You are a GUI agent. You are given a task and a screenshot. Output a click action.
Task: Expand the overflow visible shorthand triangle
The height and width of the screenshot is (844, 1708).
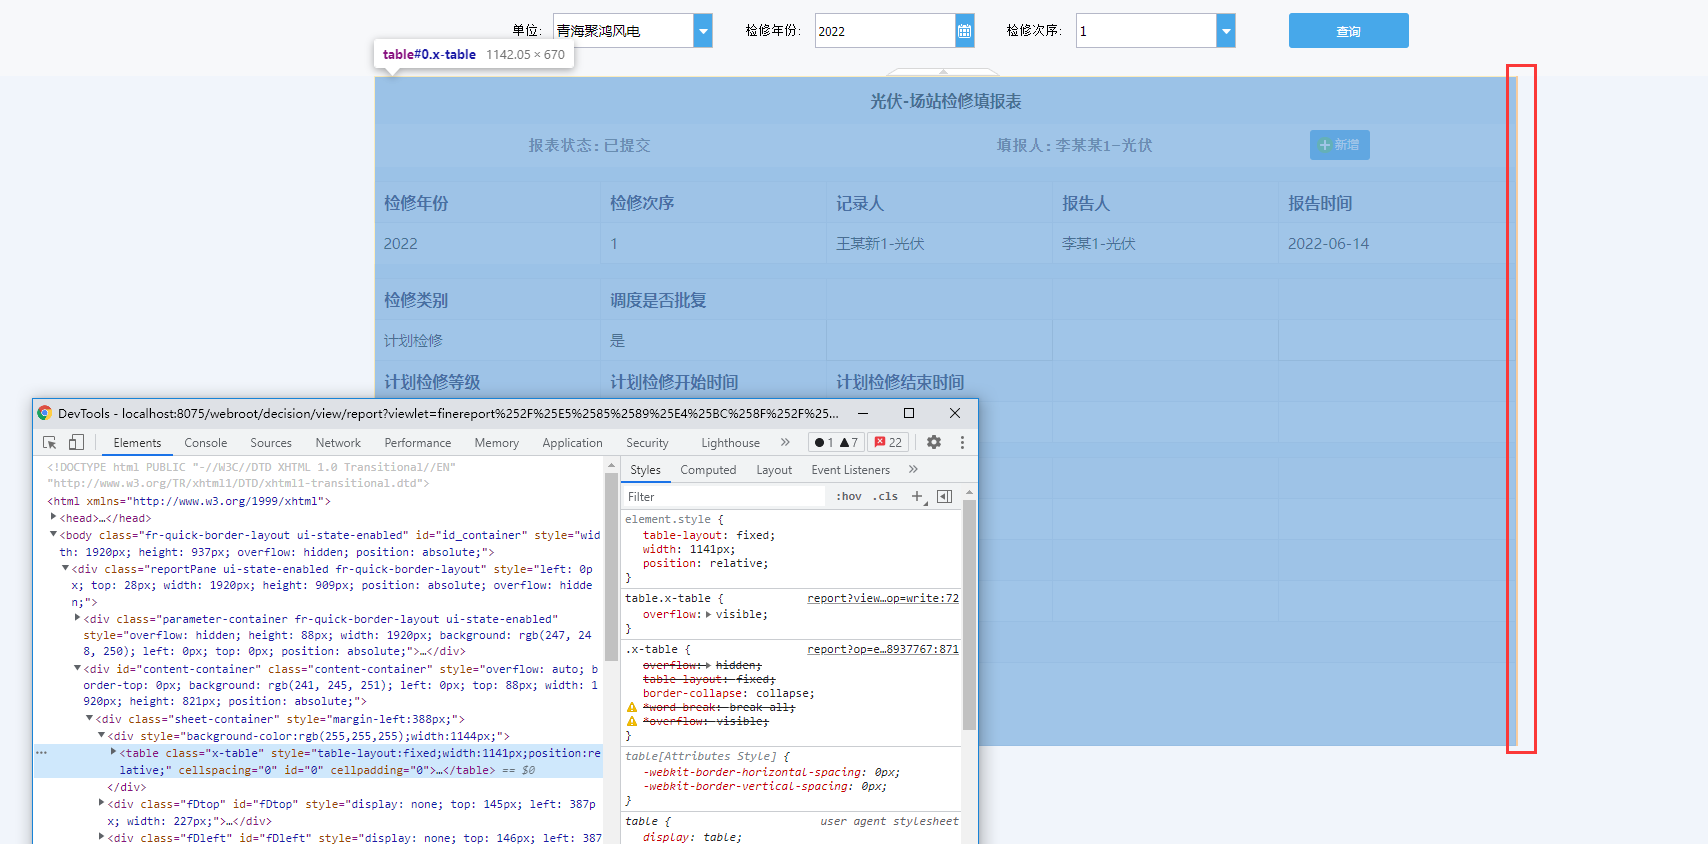point(708,614)
